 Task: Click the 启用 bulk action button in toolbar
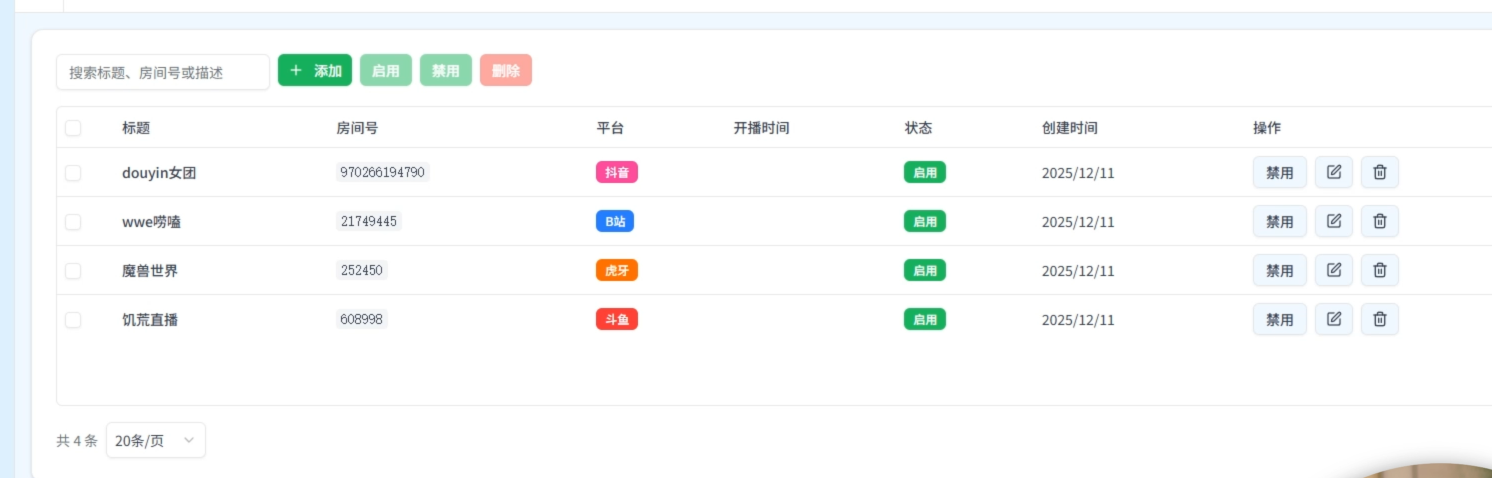385,71
